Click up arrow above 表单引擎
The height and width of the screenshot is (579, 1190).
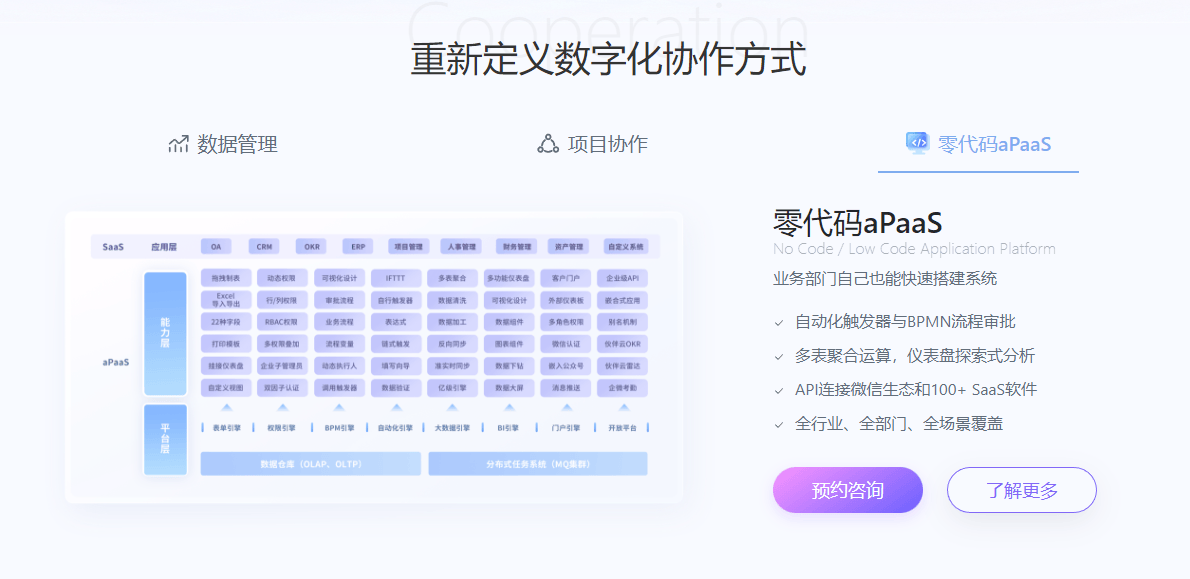tap(227, 408)
